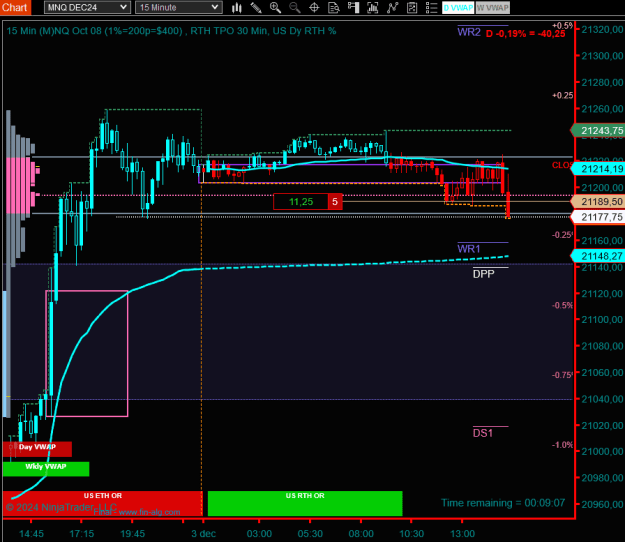Image resolution: width=625 pixels, height=542 pixels.
Task: Click the US RTH OR green bar
Action: coord(305,503)
